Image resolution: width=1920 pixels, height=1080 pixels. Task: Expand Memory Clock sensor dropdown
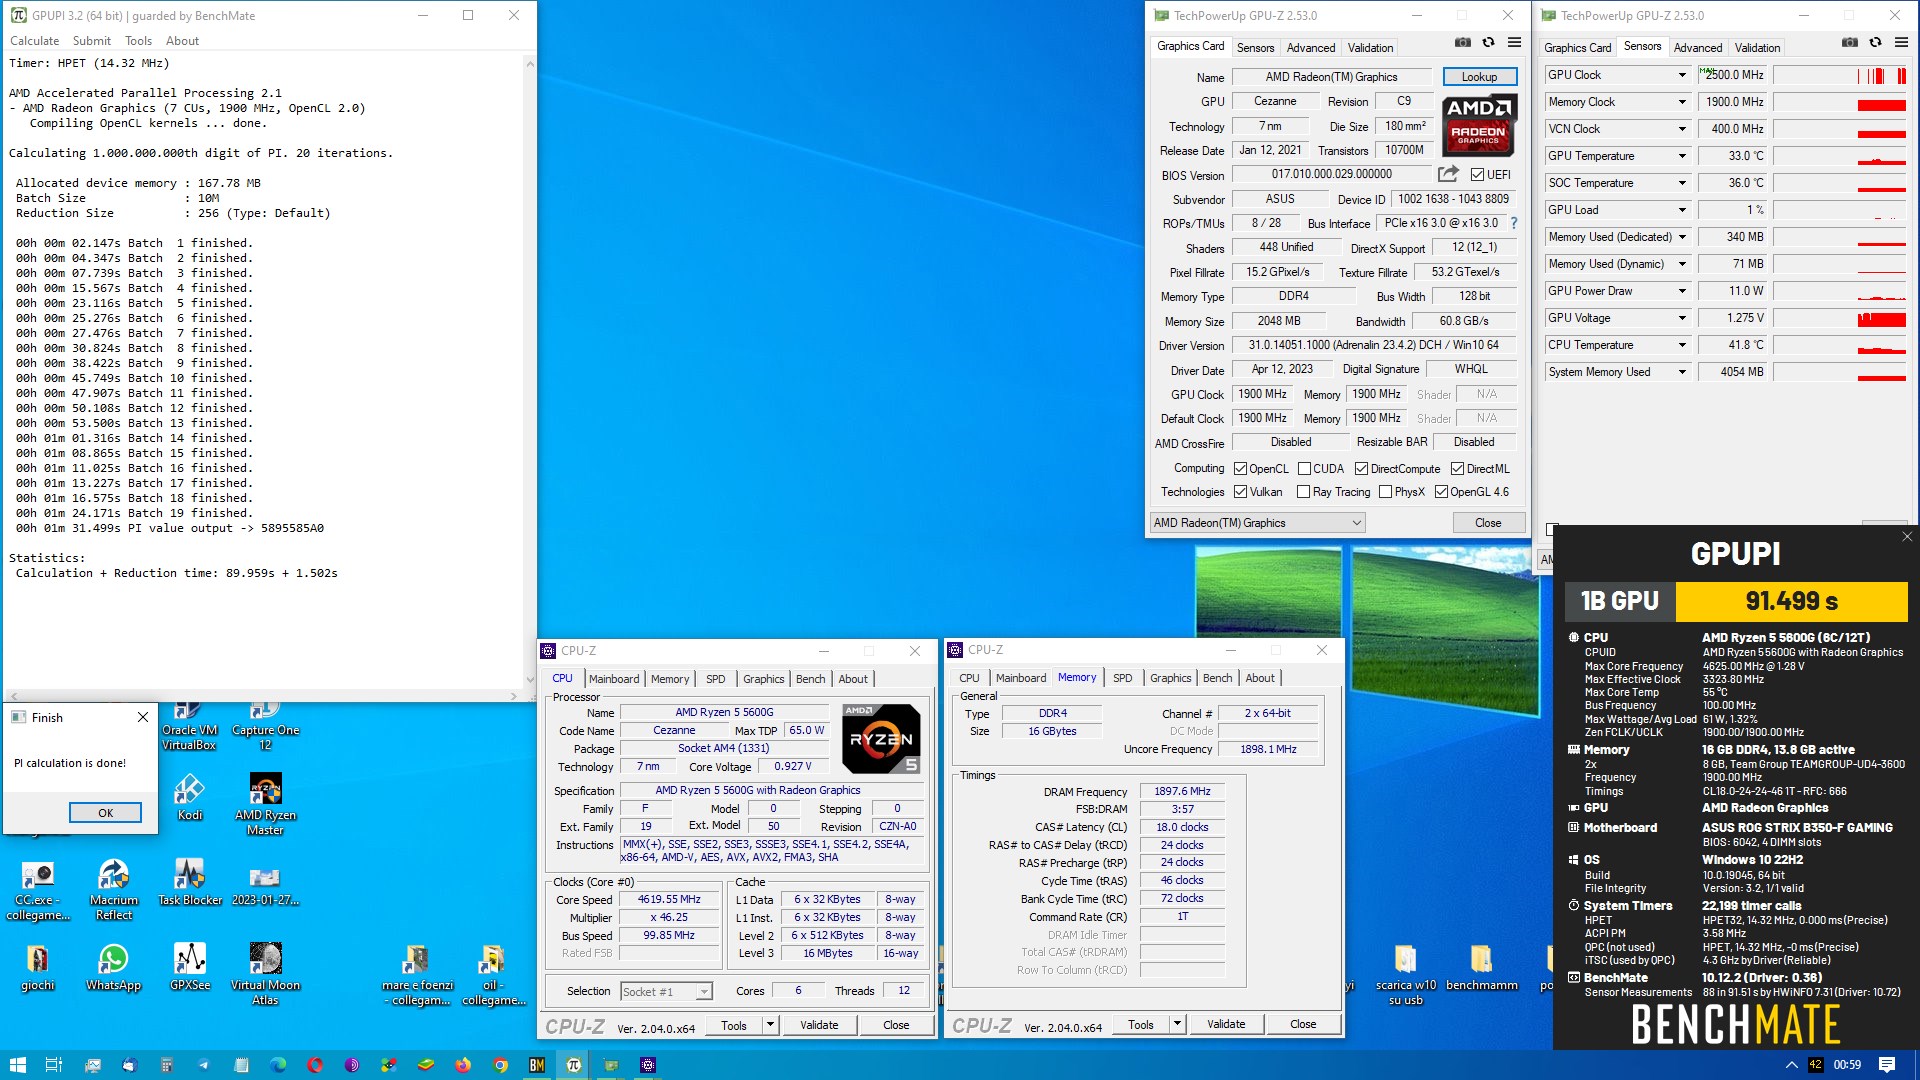pos(1682,102)
